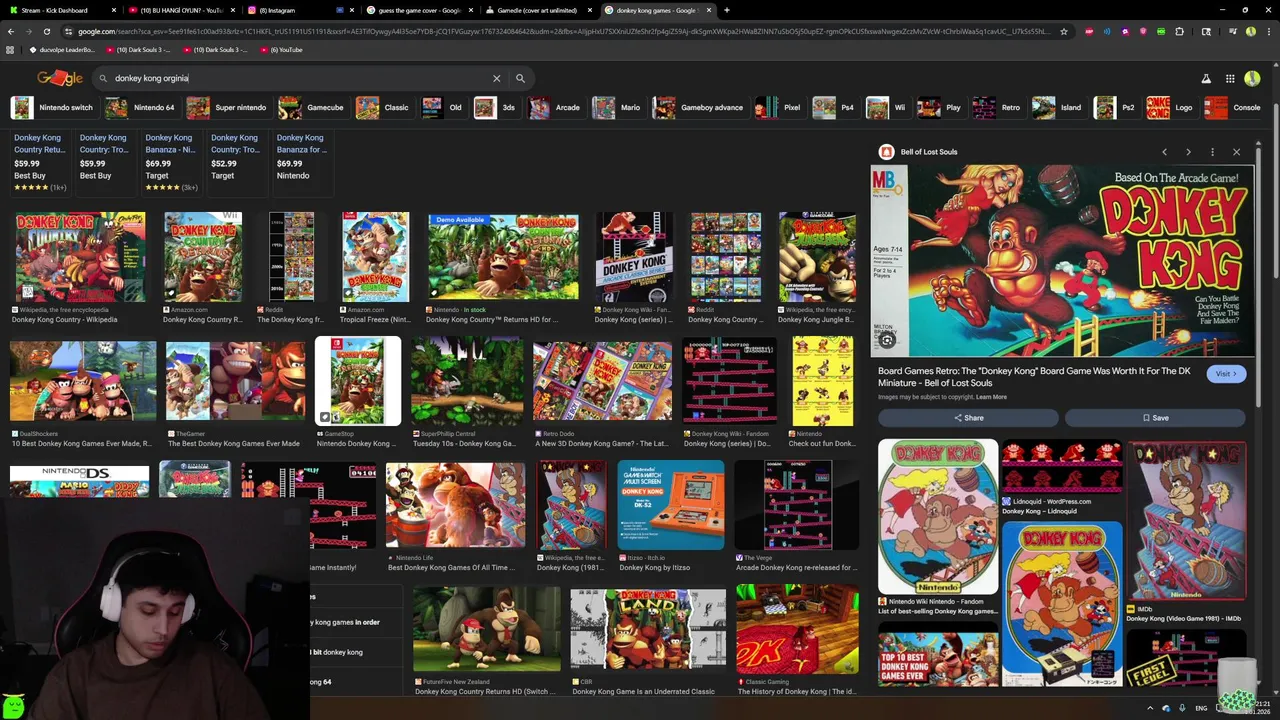Image resolution: width=1280 pixels, height=720 pixels.
Task: Open Google Search Labs flask icon
Action: tap(1206, 78)
